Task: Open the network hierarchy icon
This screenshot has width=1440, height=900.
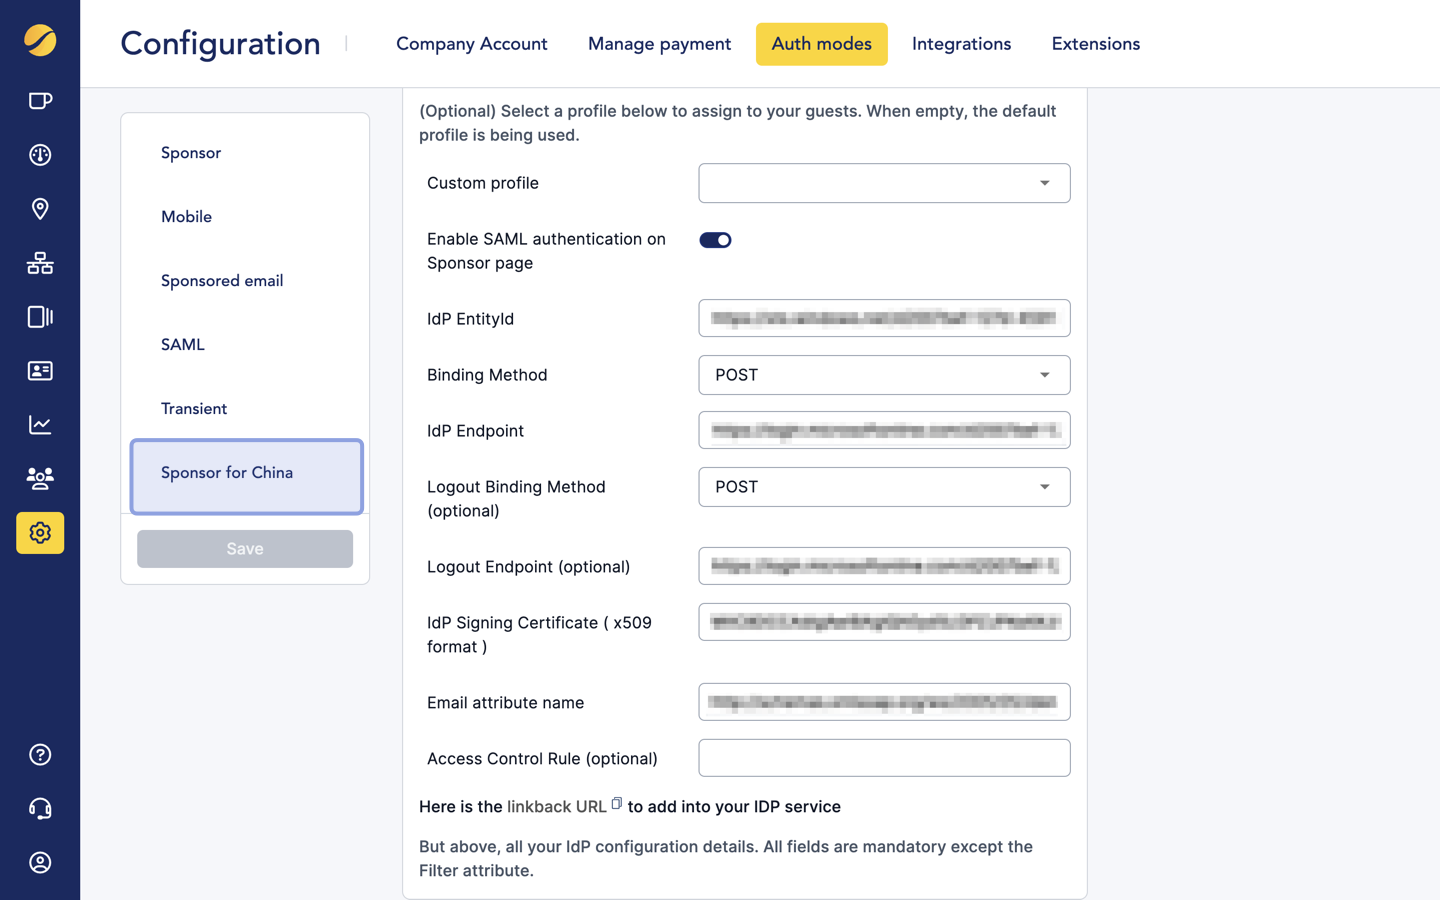Action: pyautogui.click(x=40, y=263)
